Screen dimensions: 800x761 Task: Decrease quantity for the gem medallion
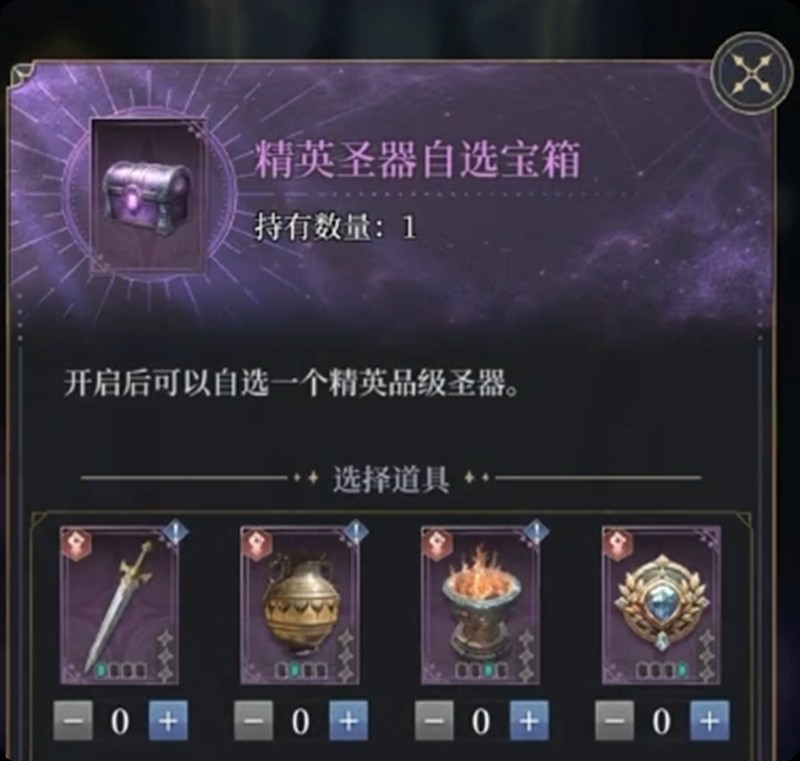[x=615, y=720]
